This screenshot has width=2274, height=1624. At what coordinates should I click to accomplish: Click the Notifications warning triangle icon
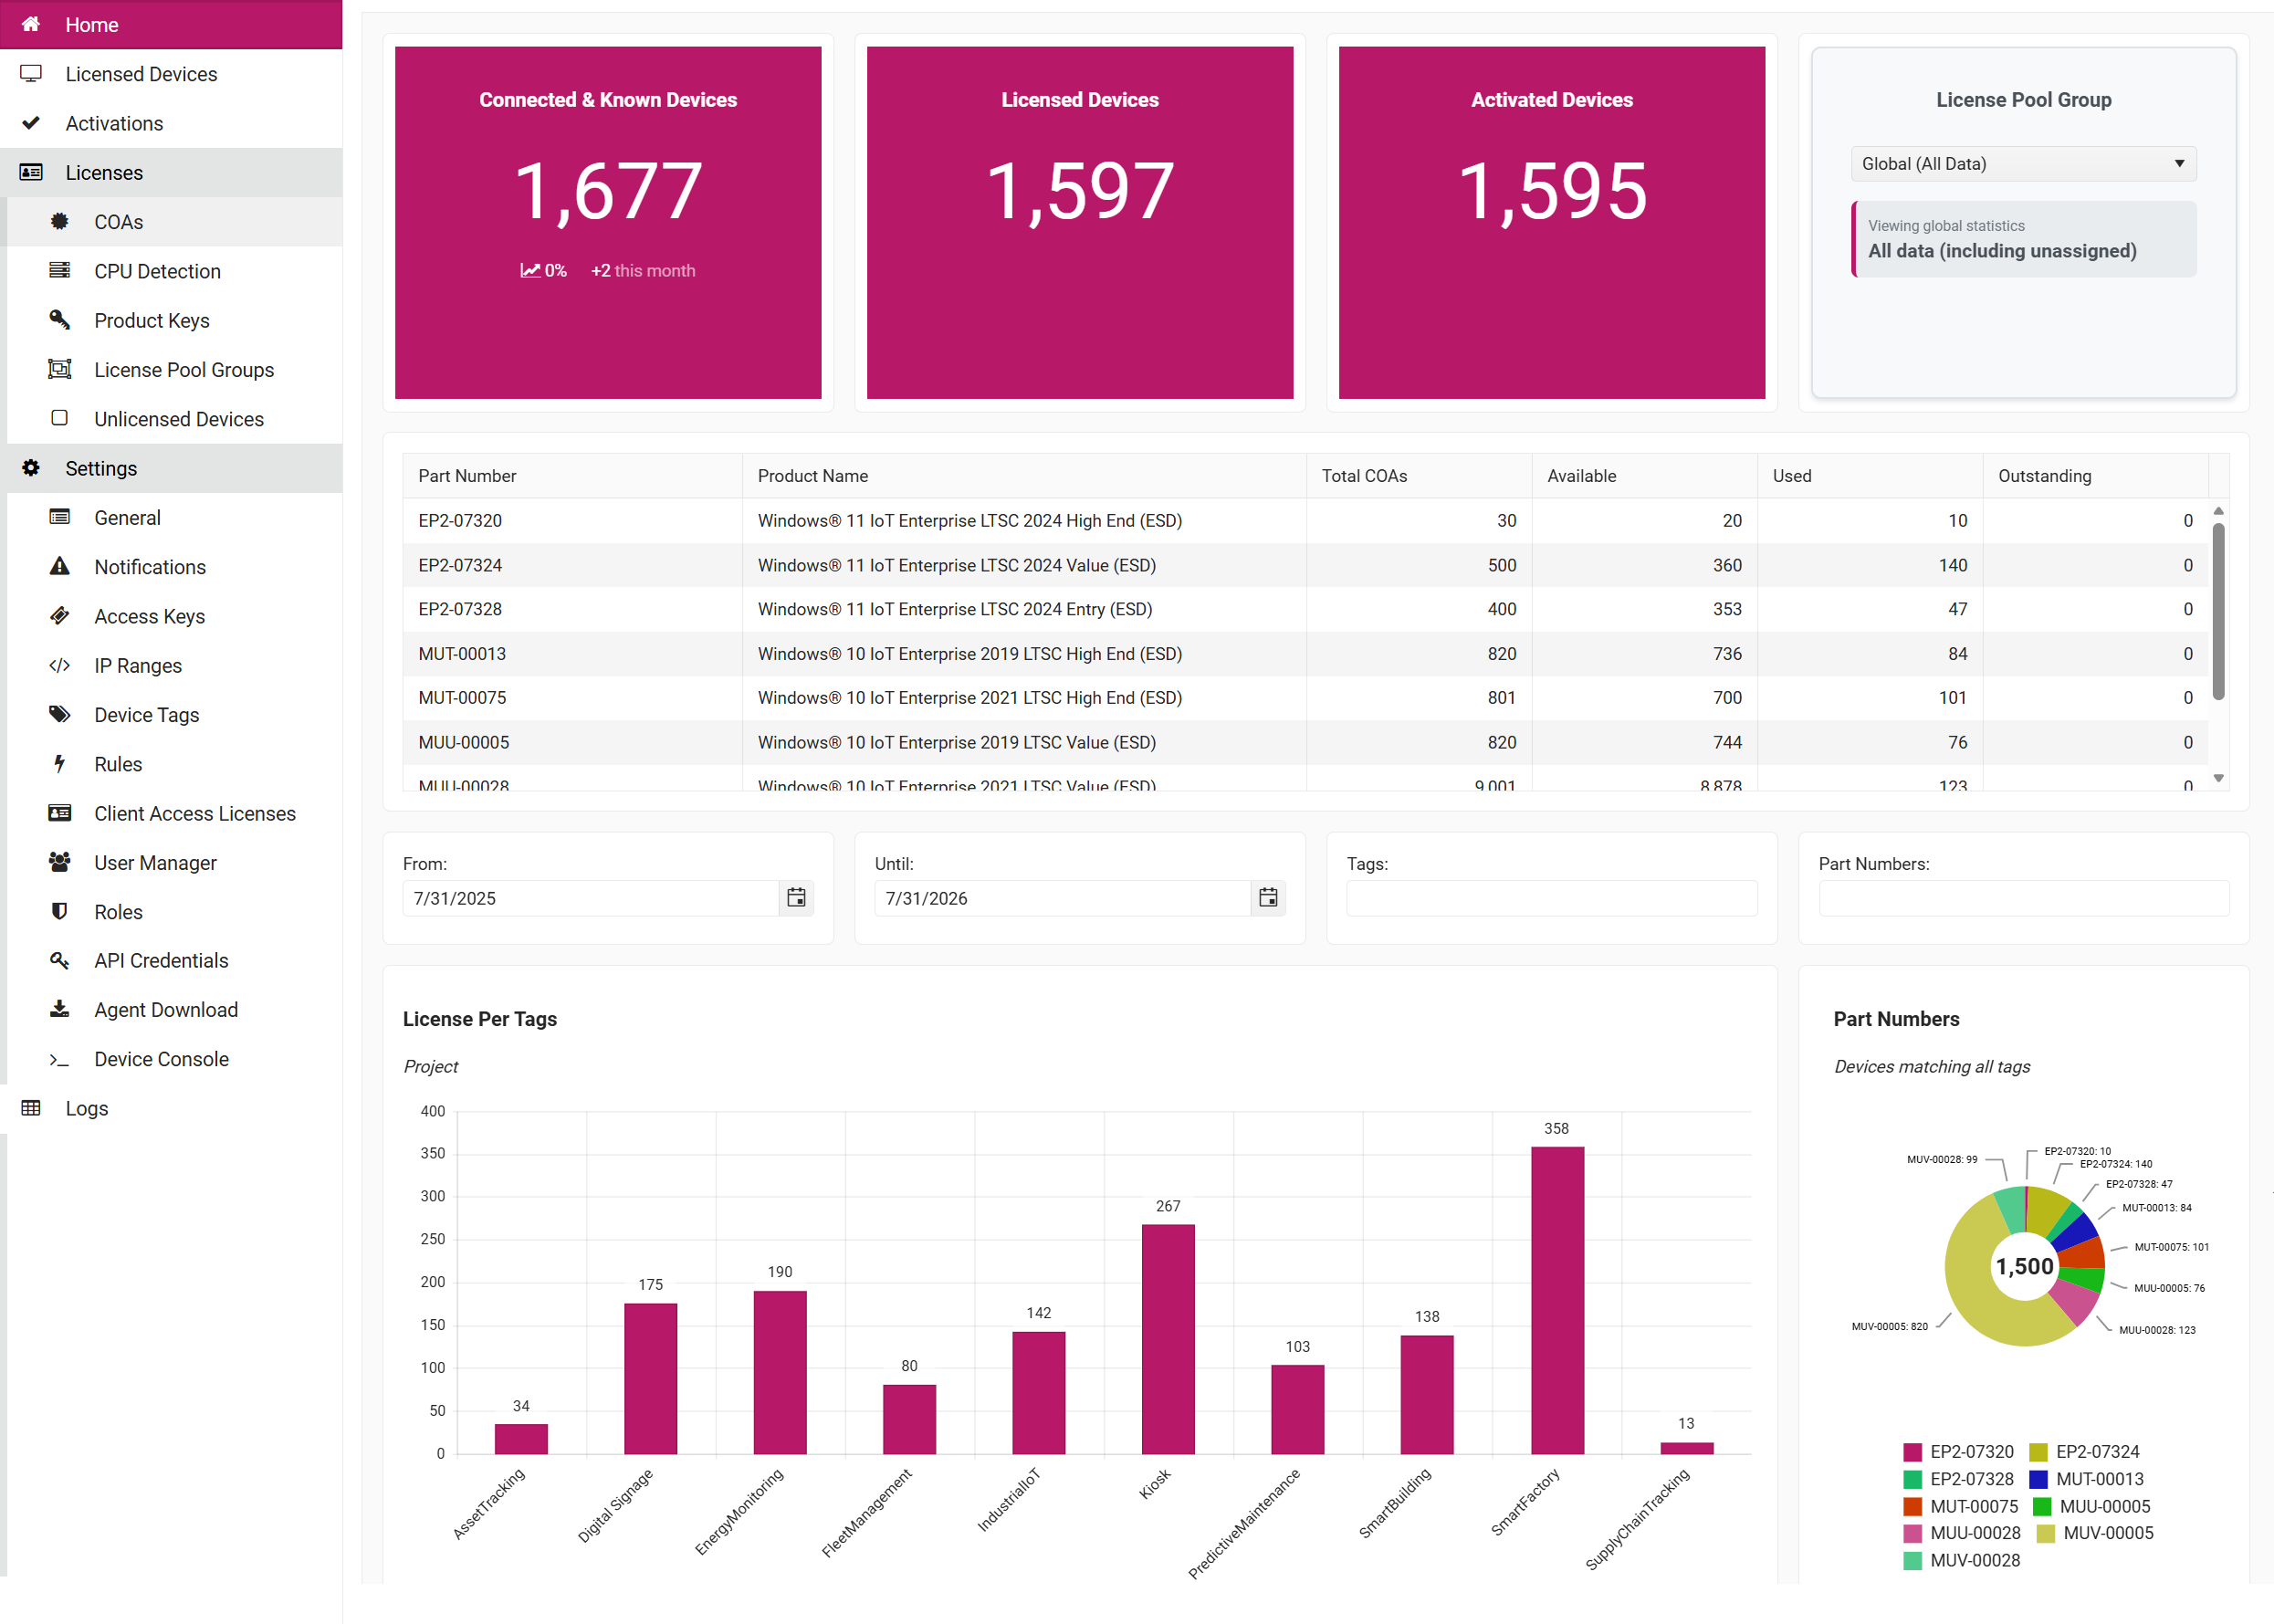pyautogui.click(x=60, y=566)
